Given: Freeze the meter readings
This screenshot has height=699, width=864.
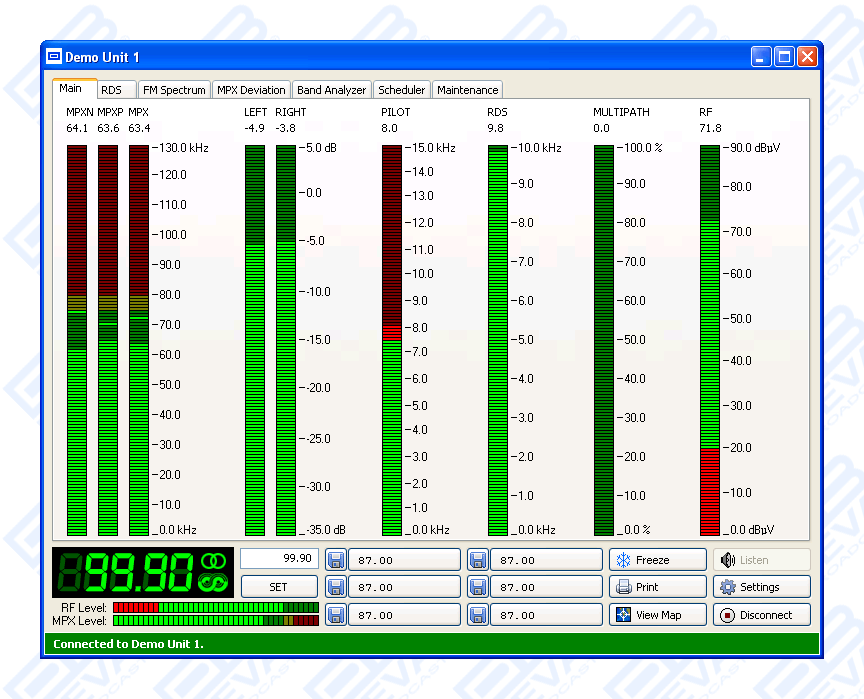Looking at the screenshot, I should tap(657, 560).
